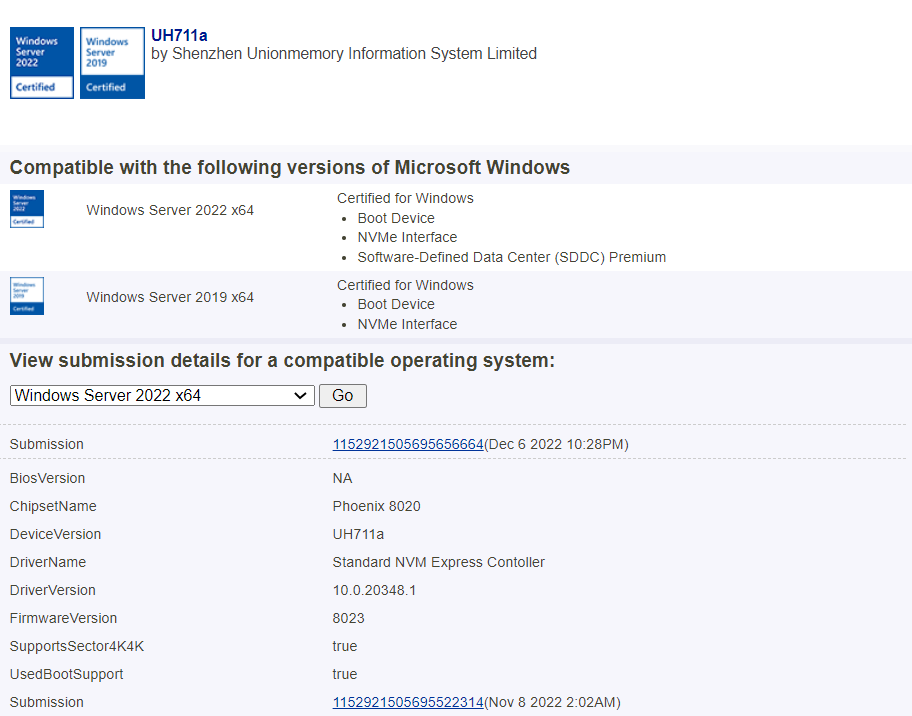The width and height of the screenshot is (912, 716).
Task: Open submission link 1152921505695522314
Action: 408,702
